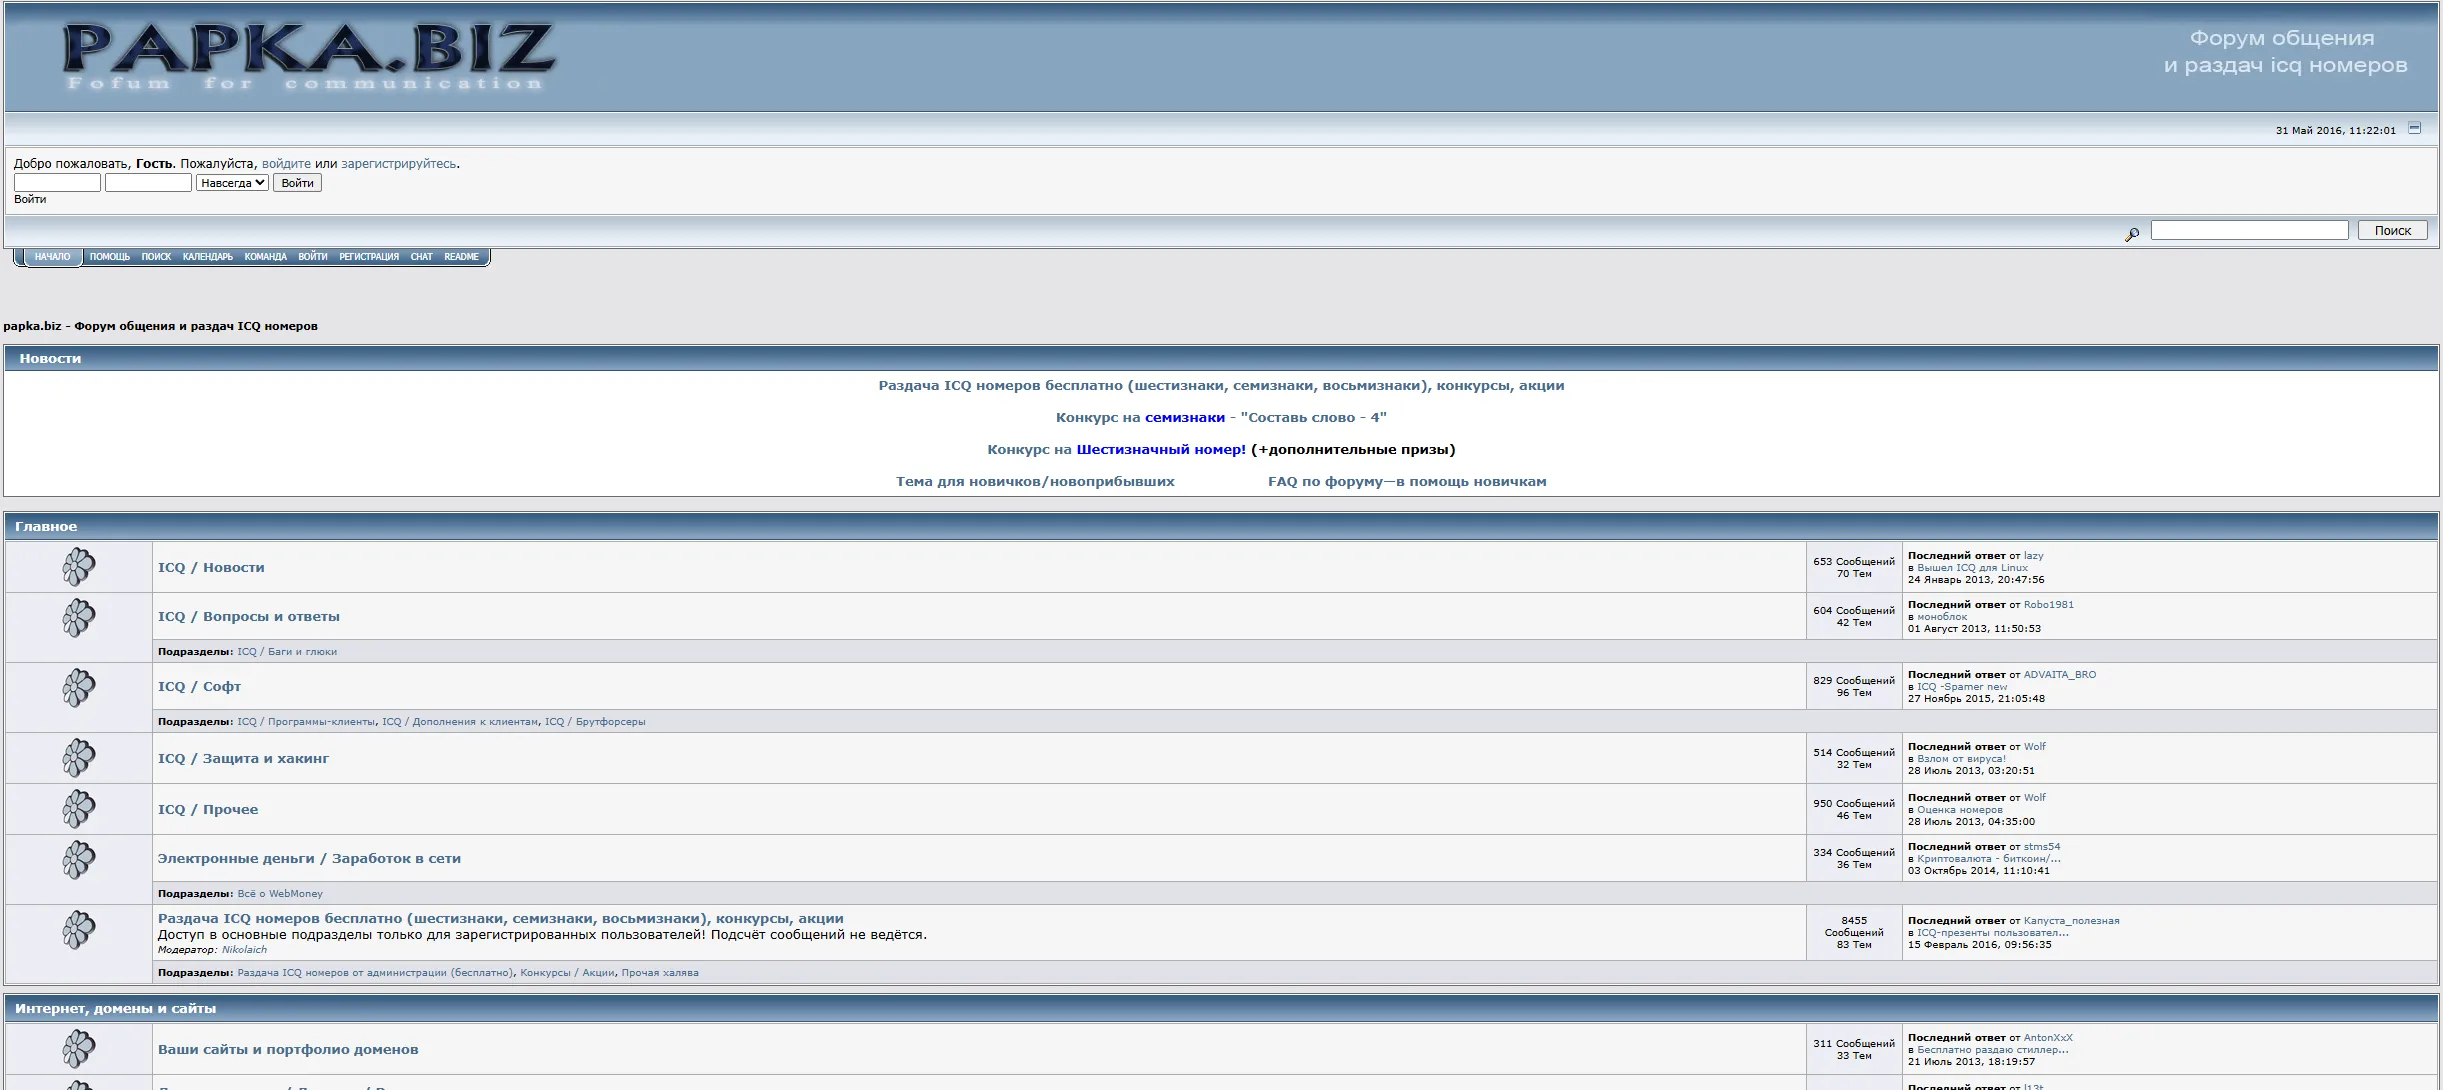Click the board icon for ICQ / Прочее
2443x1090 pixels.
[79, 809]
